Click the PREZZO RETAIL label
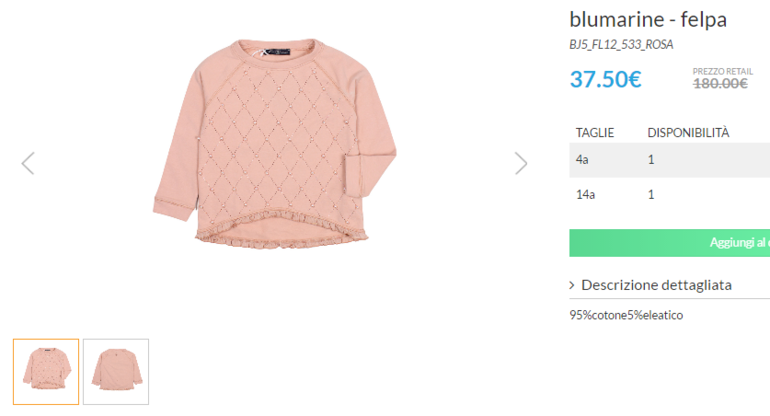This screenshot has height=416, width=770. pyautogui.click(x=722, y=71)
